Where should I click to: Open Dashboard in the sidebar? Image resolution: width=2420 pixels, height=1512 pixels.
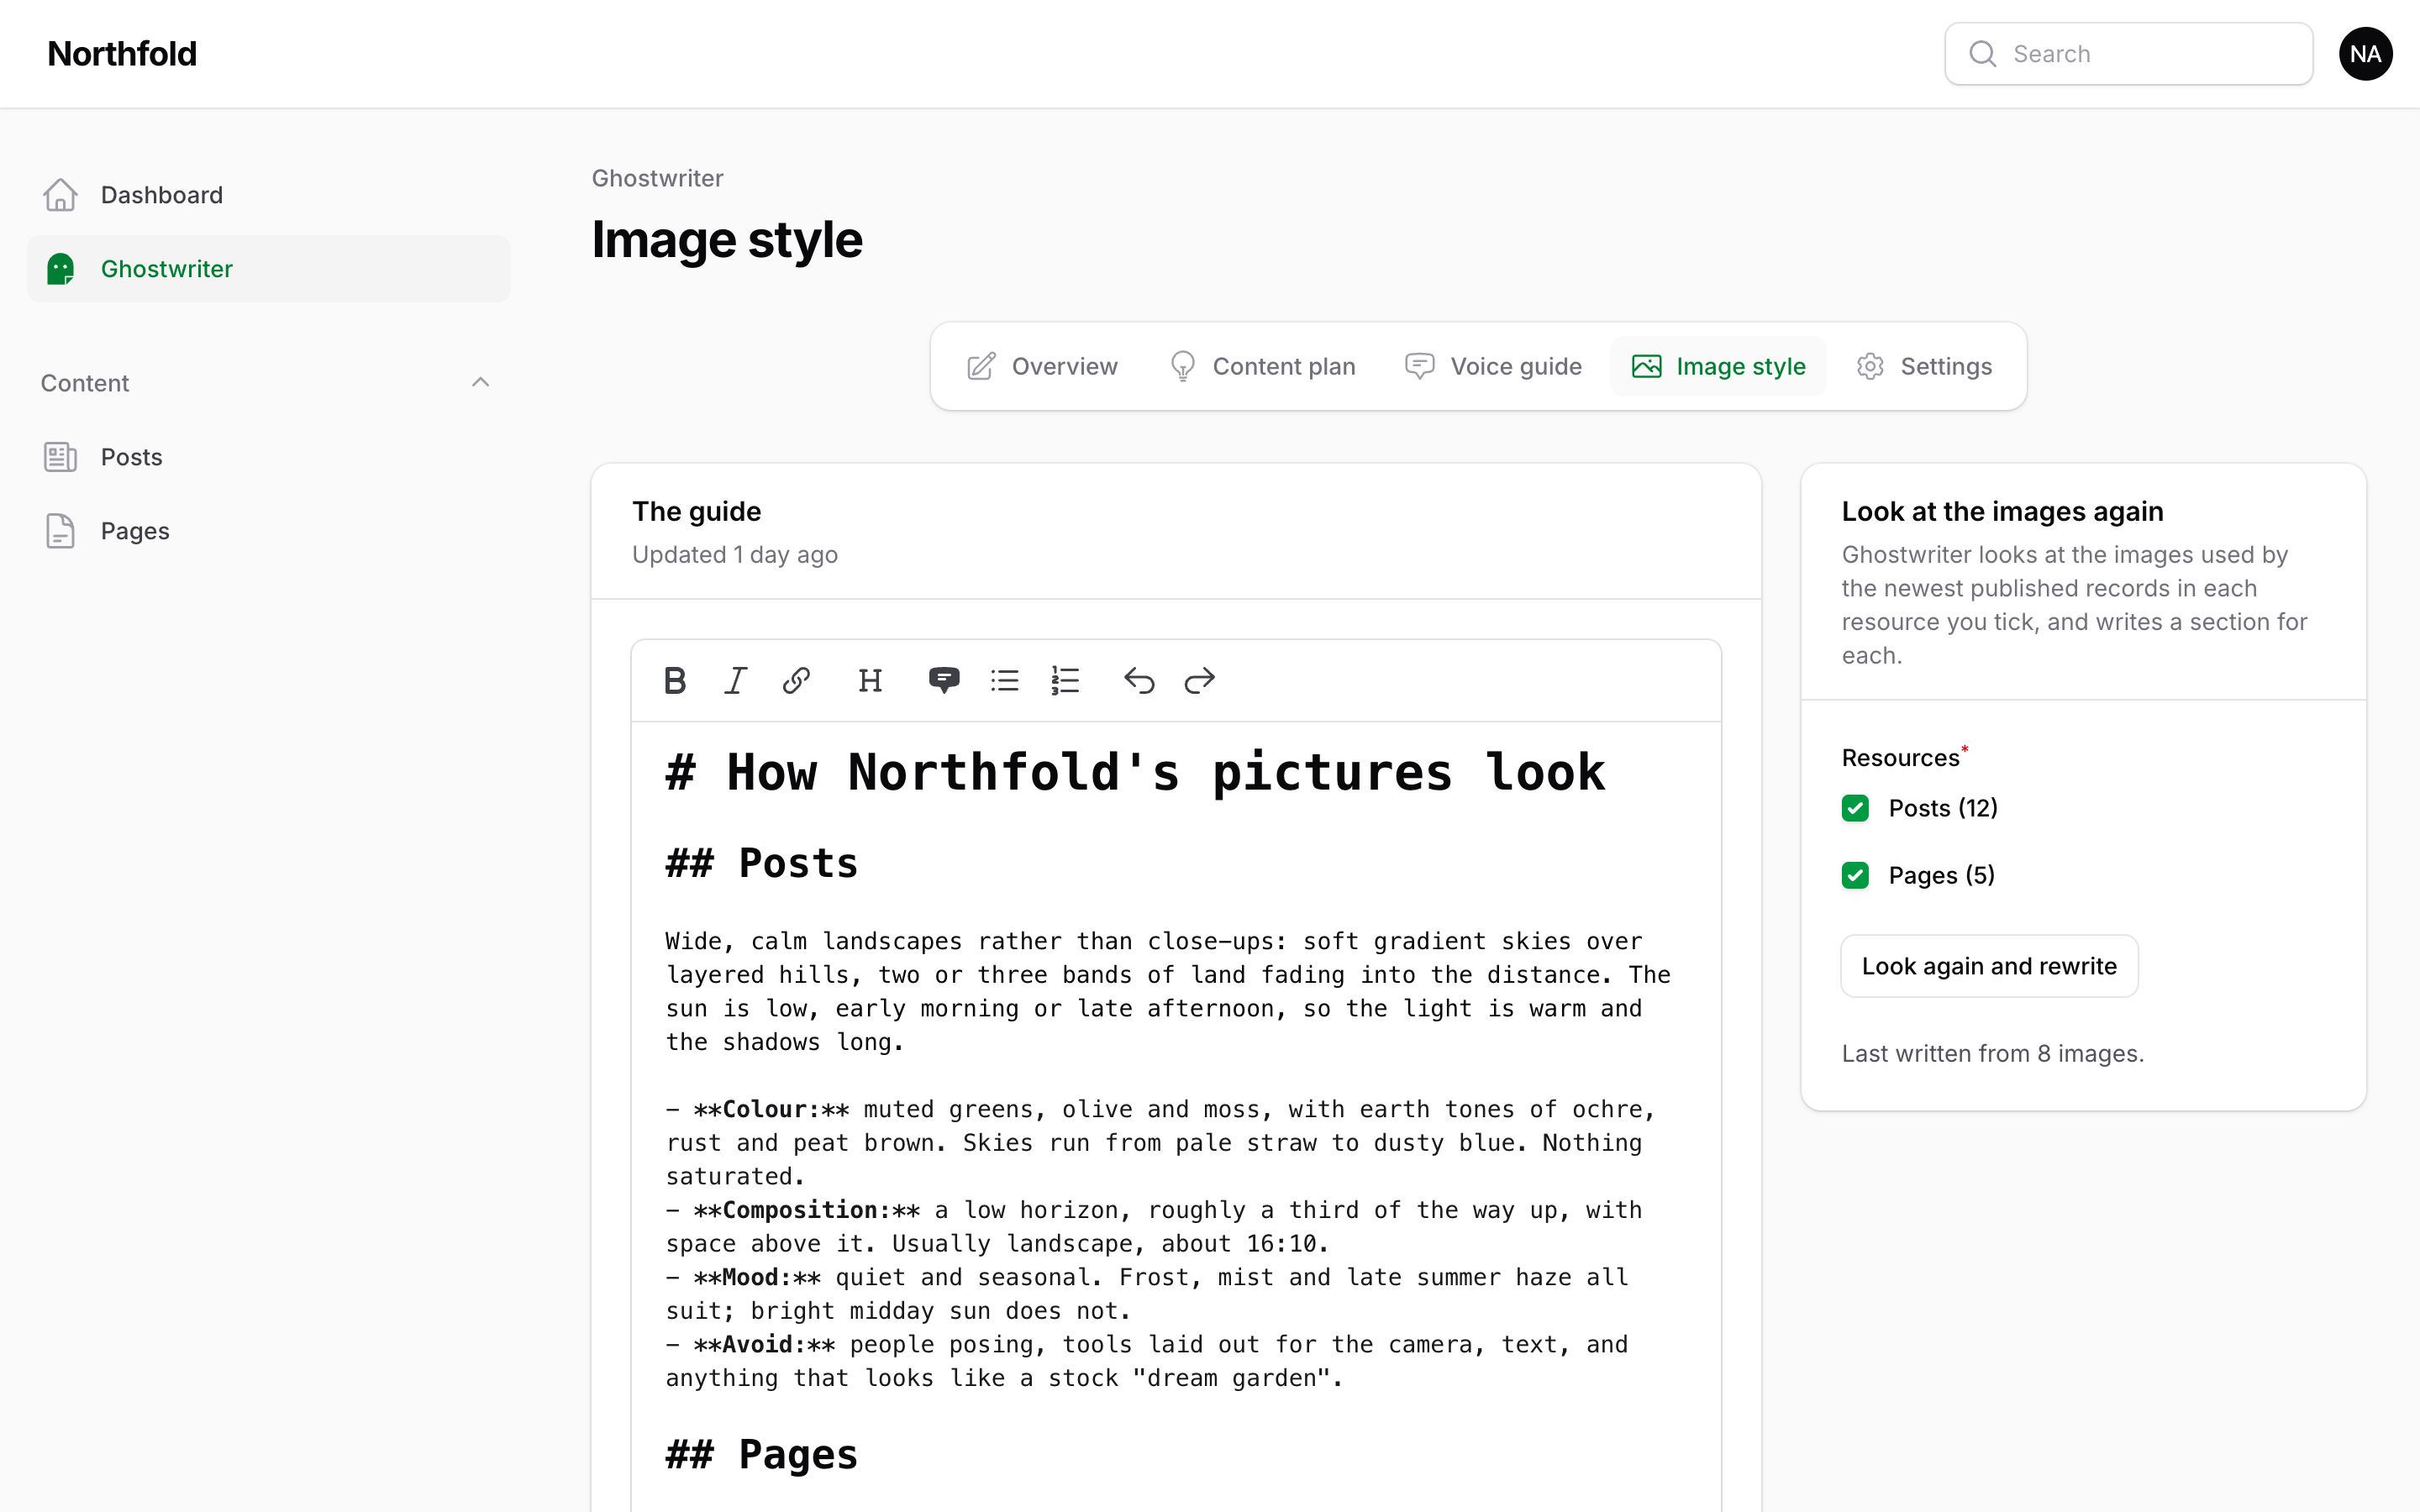coord(268,195)
